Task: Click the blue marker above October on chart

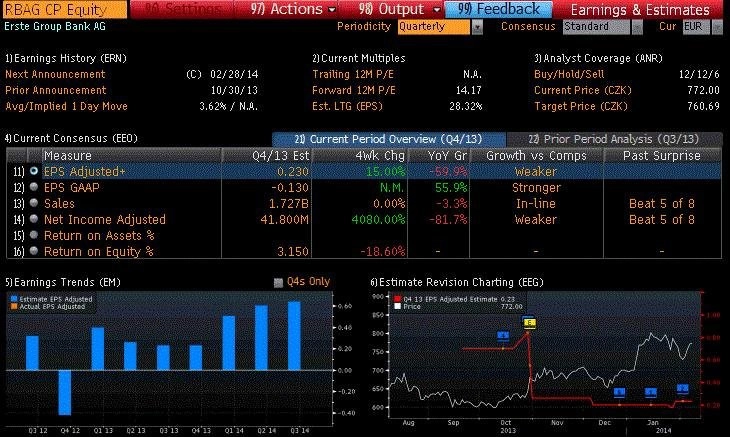Action: (x=503, y=336)
